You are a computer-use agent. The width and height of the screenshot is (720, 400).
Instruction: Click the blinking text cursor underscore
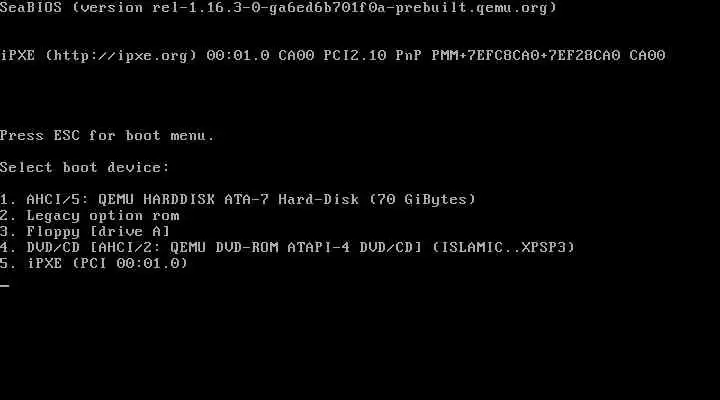(5, 285)
